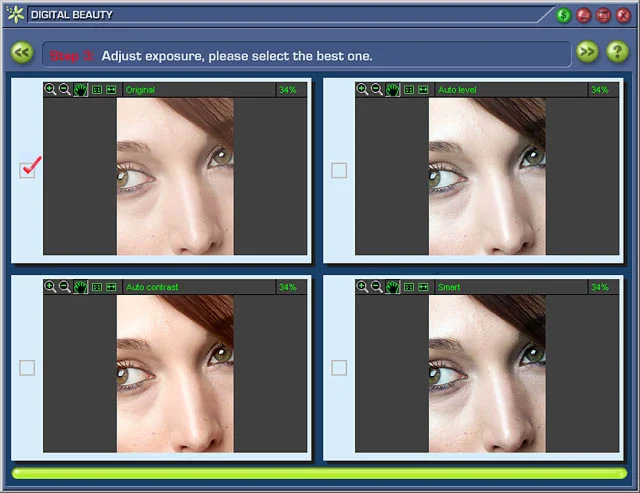The height and width of the screenshot is (493, 640).
Task: Select hand pan tool in Original panel
Action: coord(81,90)
